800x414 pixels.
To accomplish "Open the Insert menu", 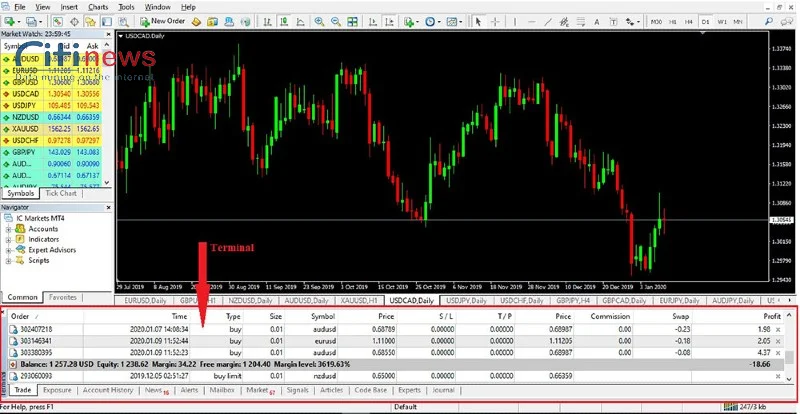I will pos(69,7).
